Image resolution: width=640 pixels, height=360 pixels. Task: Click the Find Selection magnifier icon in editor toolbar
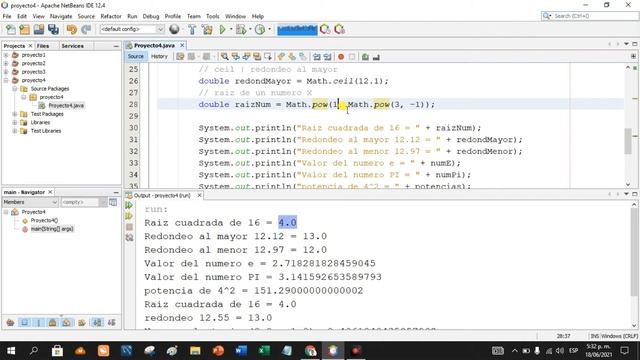pos(224,57)
